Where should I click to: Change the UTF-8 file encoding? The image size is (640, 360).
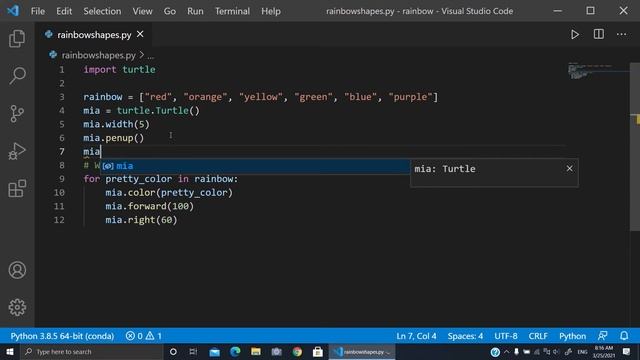pos(505,336)
